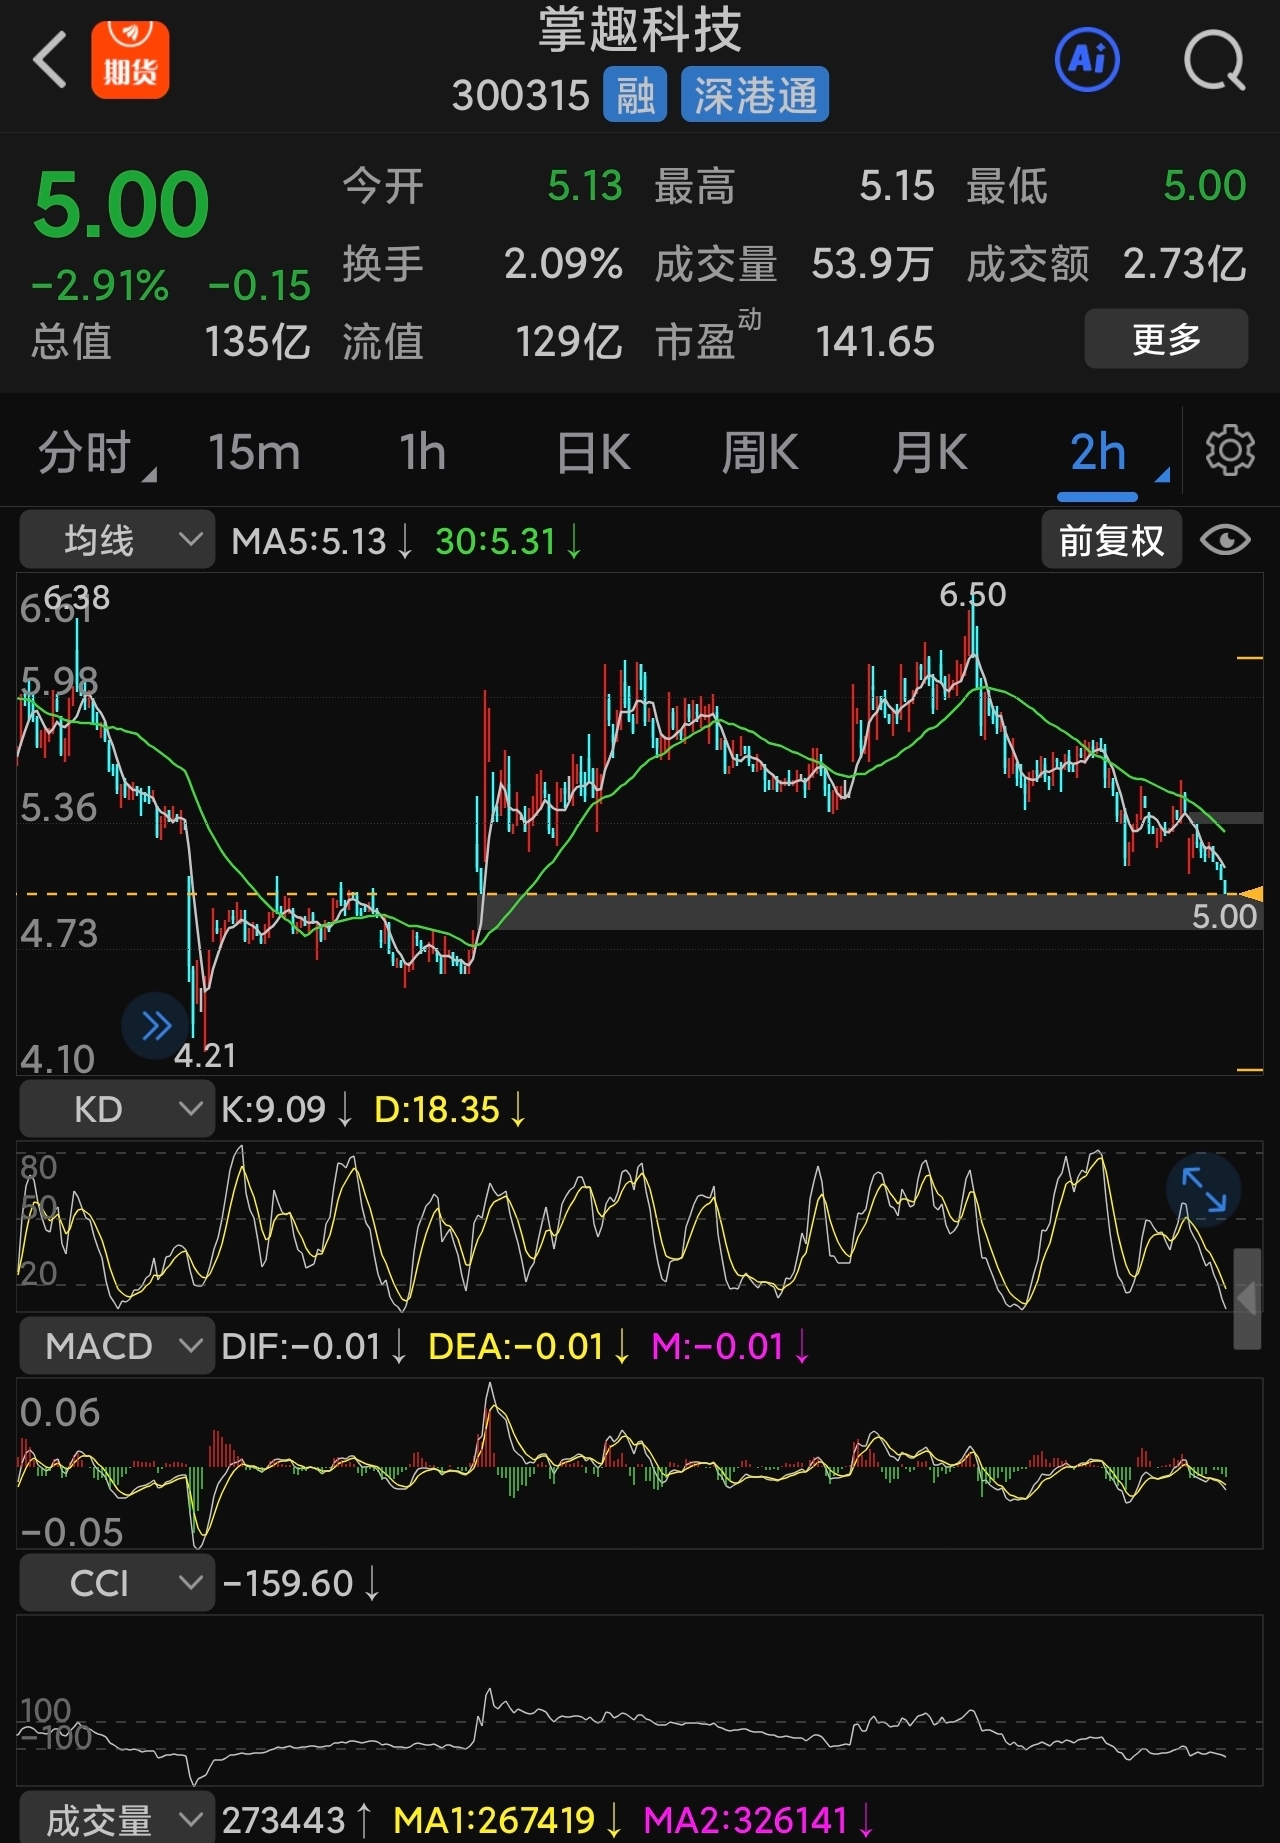Switch to the 1h tab
The image size is (1280, 1843).
tap(422, 452)
